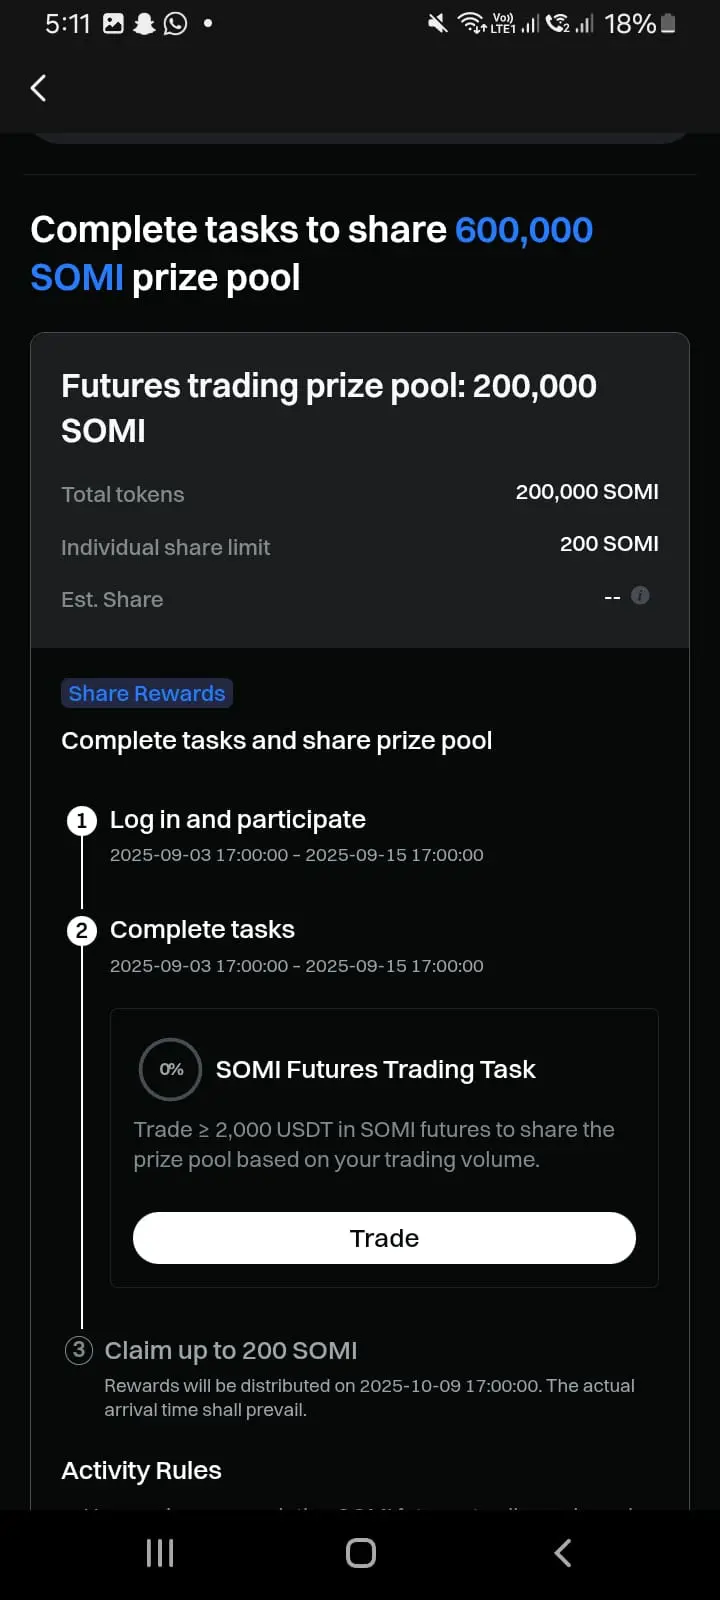The image size is (720, 1600).
Task: Tap Claim up to 200 SOMI step
Action: click(x=231, y=1350)
